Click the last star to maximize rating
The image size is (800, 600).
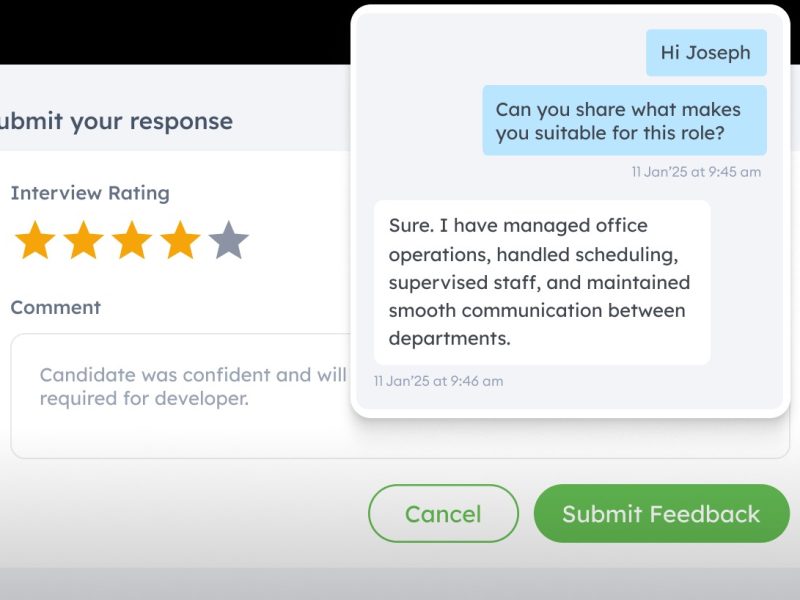coord(228,240)
